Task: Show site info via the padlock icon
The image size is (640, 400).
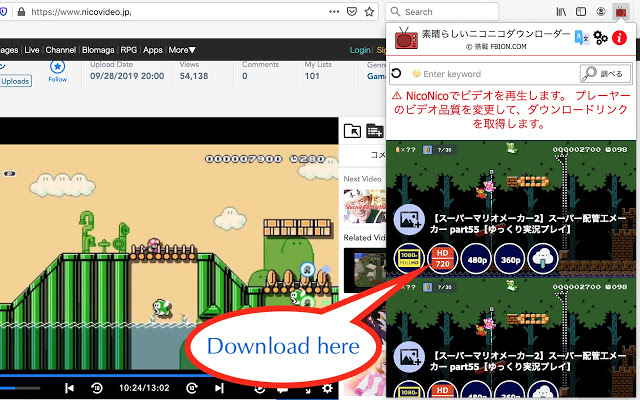Action: click(x=22, y=12)
